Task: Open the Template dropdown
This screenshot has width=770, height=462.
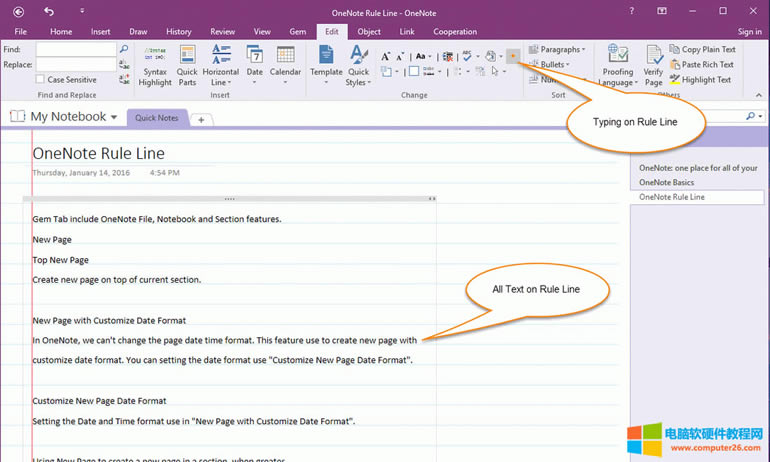Action: click(326, 63)
